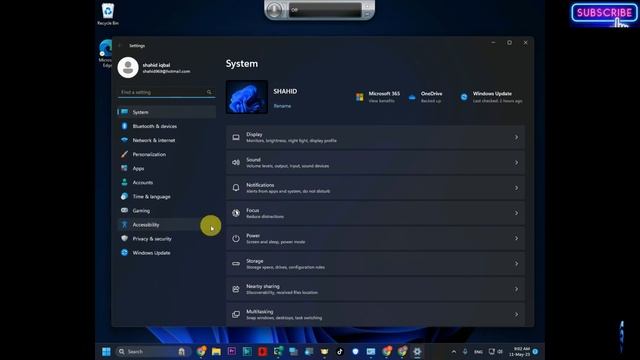Click the System page heading

tap(242, 64)
